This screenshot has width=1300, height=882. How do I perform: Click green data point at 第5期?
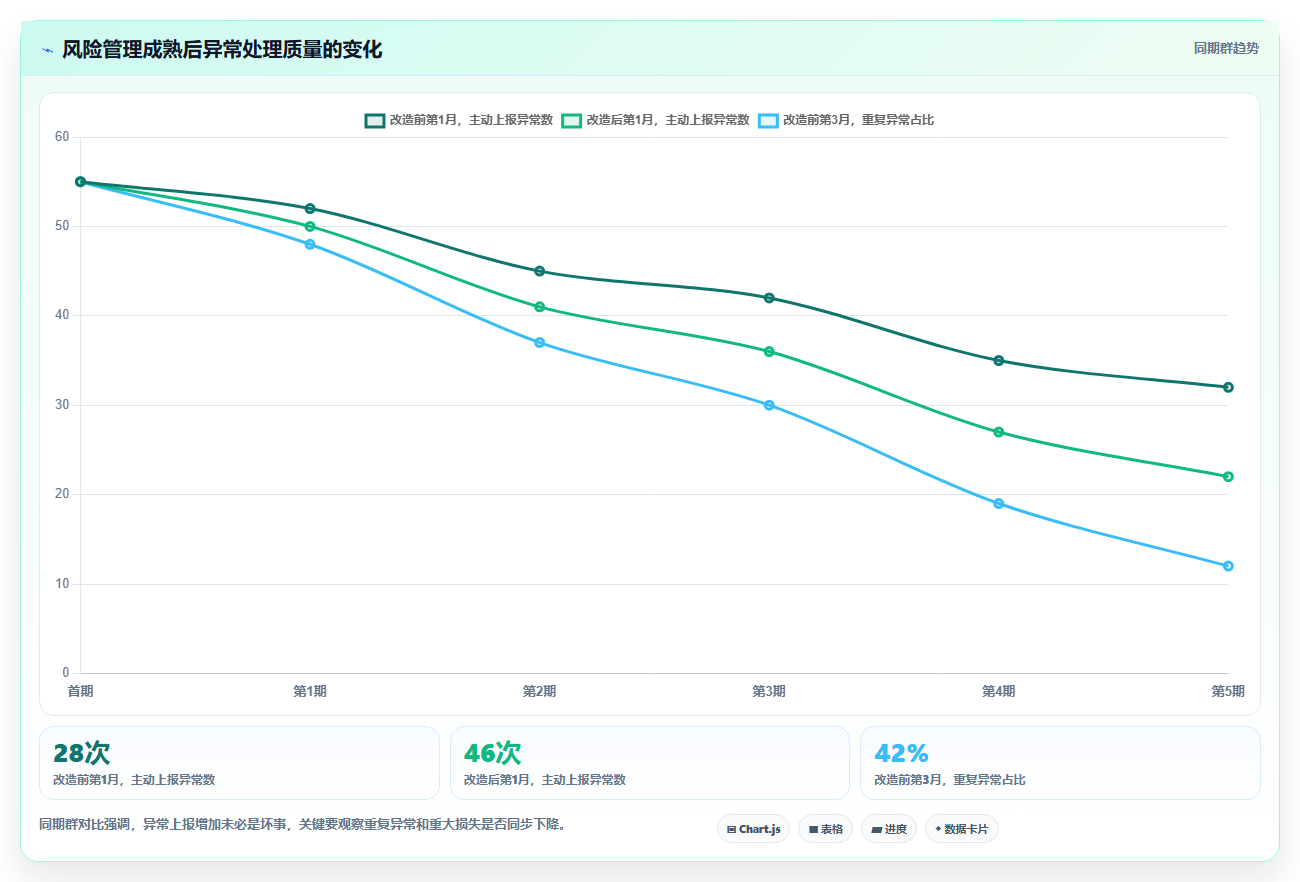(x=1228, y=477)
